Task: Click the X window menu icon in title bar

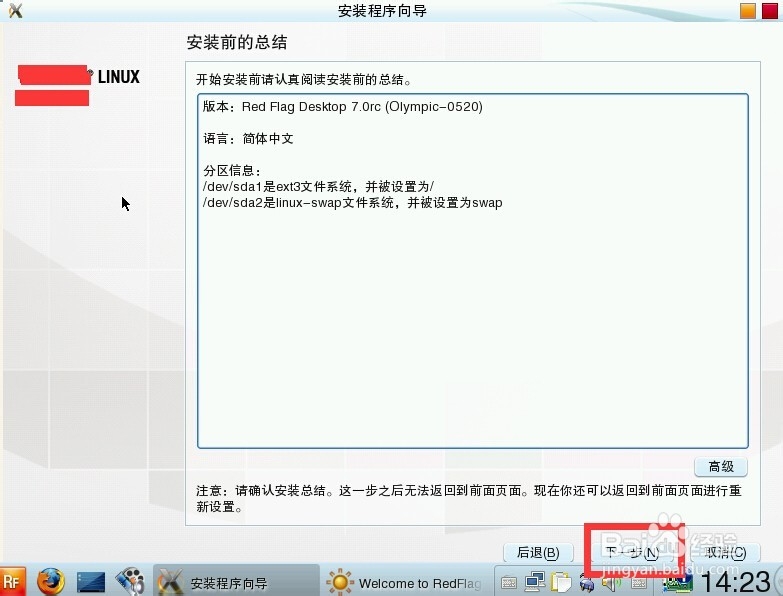Action: tap(15, 10)
